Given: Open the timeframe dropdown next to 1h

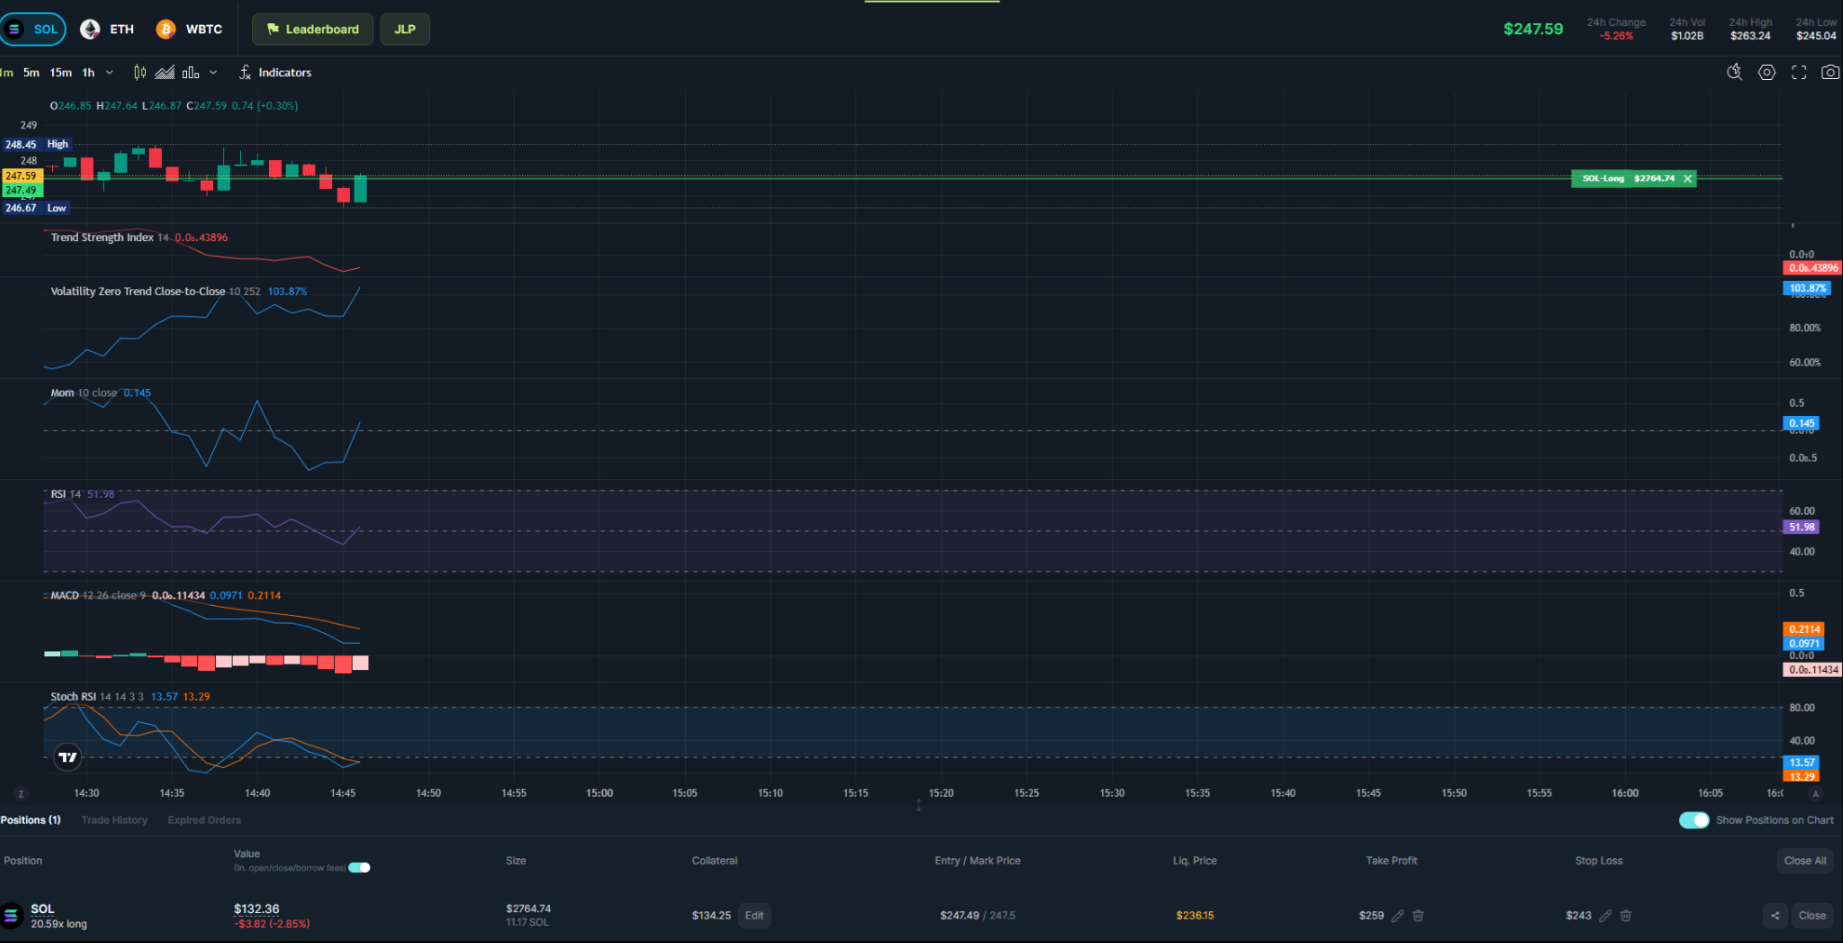Looking at the screenshot, I should [x=109, y=72].
